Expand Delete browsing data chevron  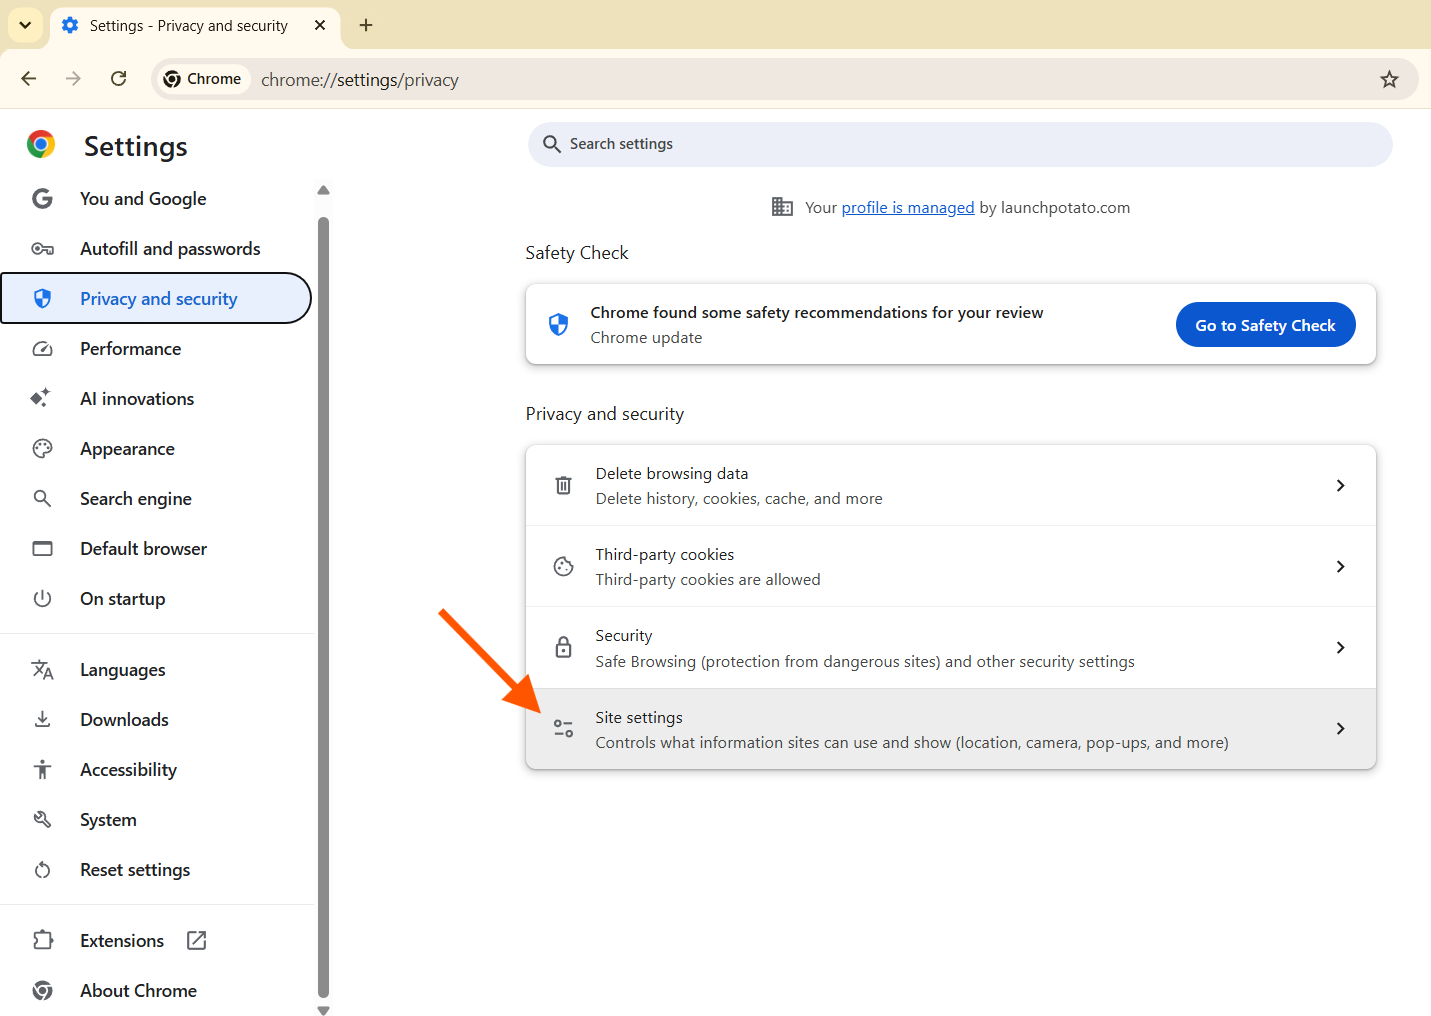click(x=1340, y=486)
